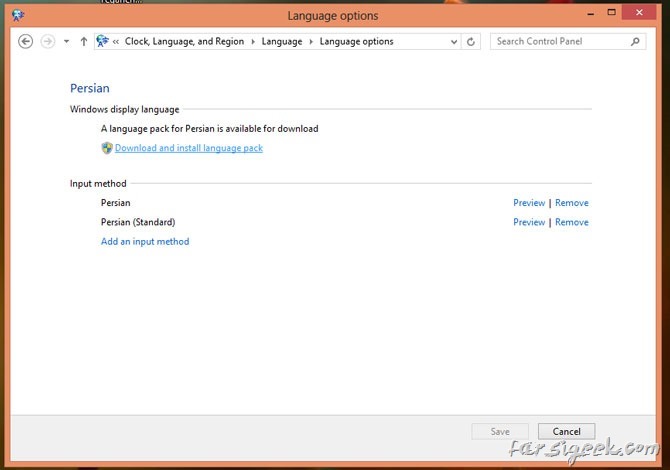Refresh the Language options page
The image size is (670, 470).
(x=471, y=41)
